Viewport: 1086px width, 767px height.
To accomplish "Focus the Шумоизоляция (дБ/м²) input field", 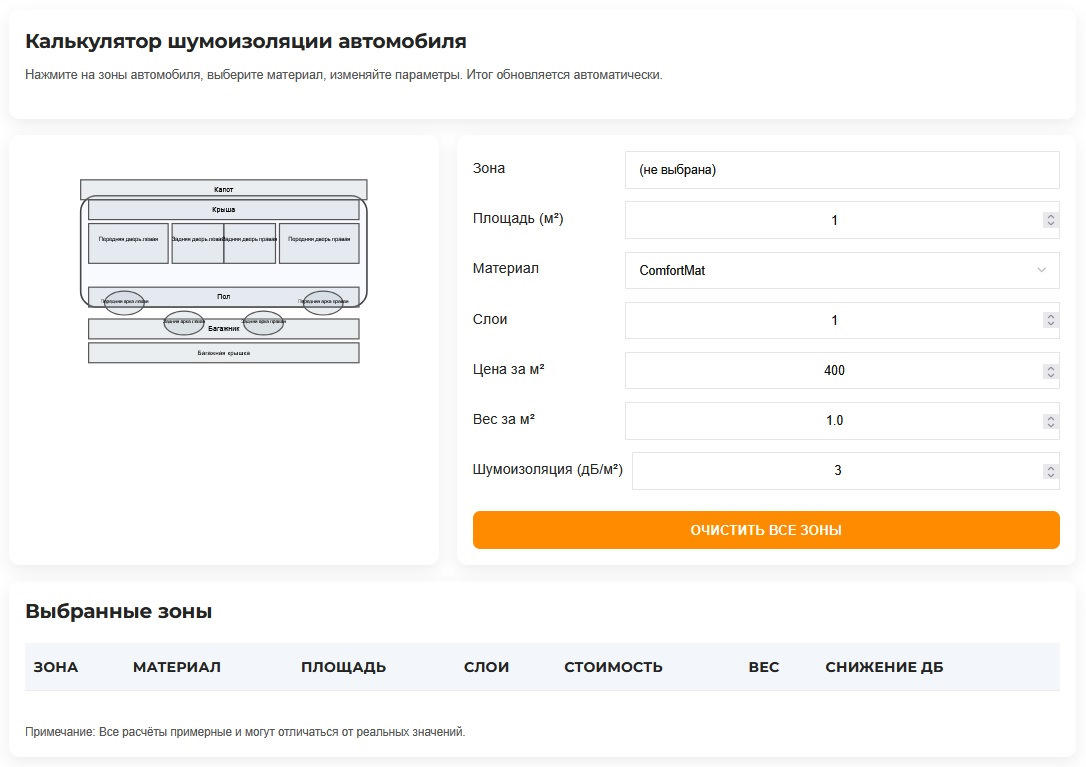I will coord(836,471).
